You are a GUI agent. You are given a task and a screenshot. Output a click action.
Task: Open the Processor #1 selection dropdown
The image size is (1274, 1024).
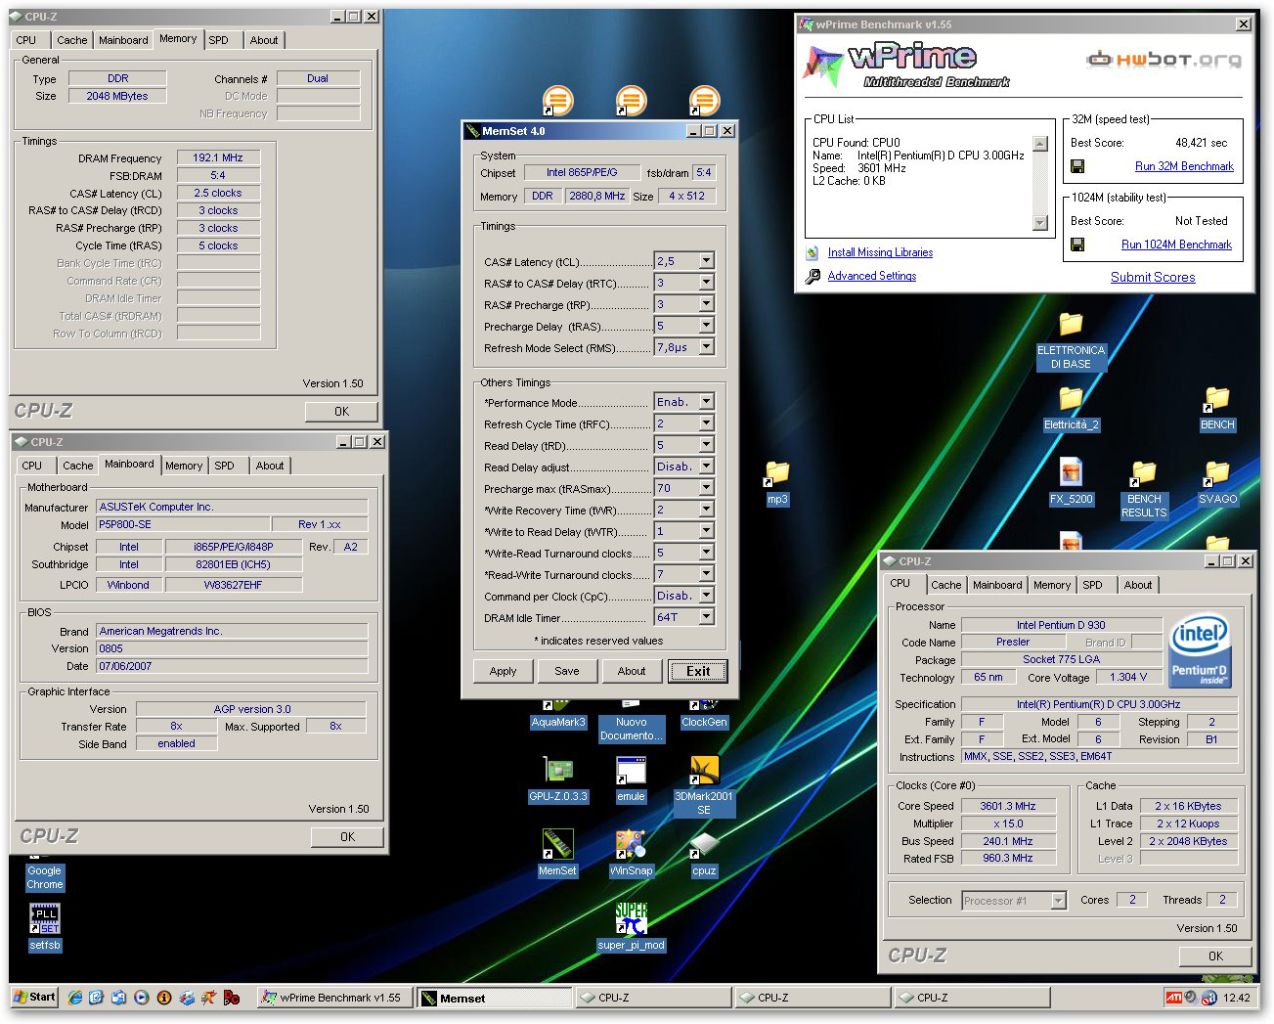point(1058,901)
